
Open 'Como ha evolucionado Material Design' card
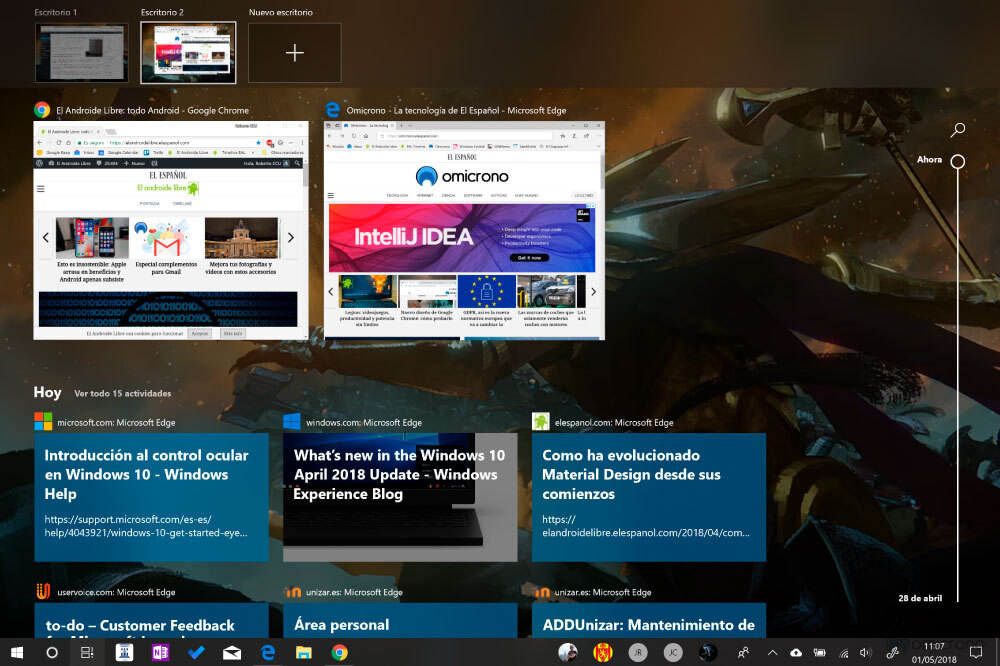pyautogui.click(x=649, y=497)
